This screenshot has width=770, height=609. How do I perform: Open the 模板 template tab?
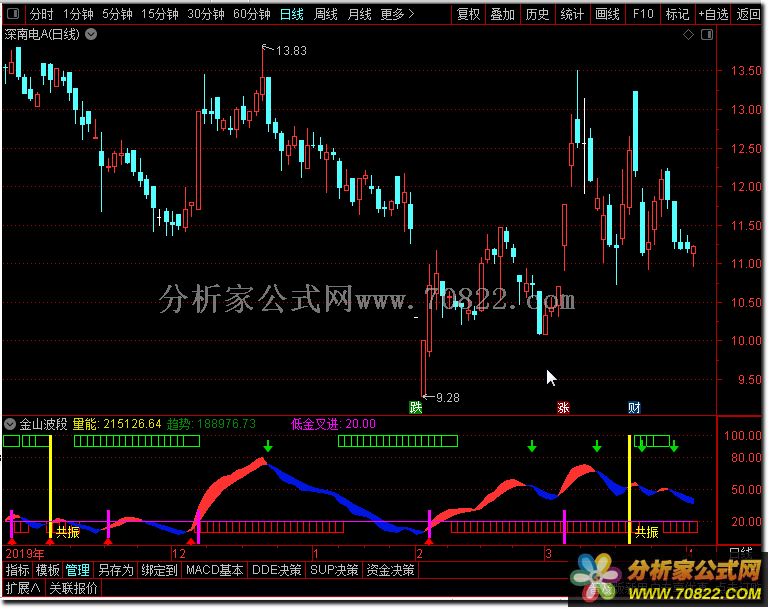(48, 570)
